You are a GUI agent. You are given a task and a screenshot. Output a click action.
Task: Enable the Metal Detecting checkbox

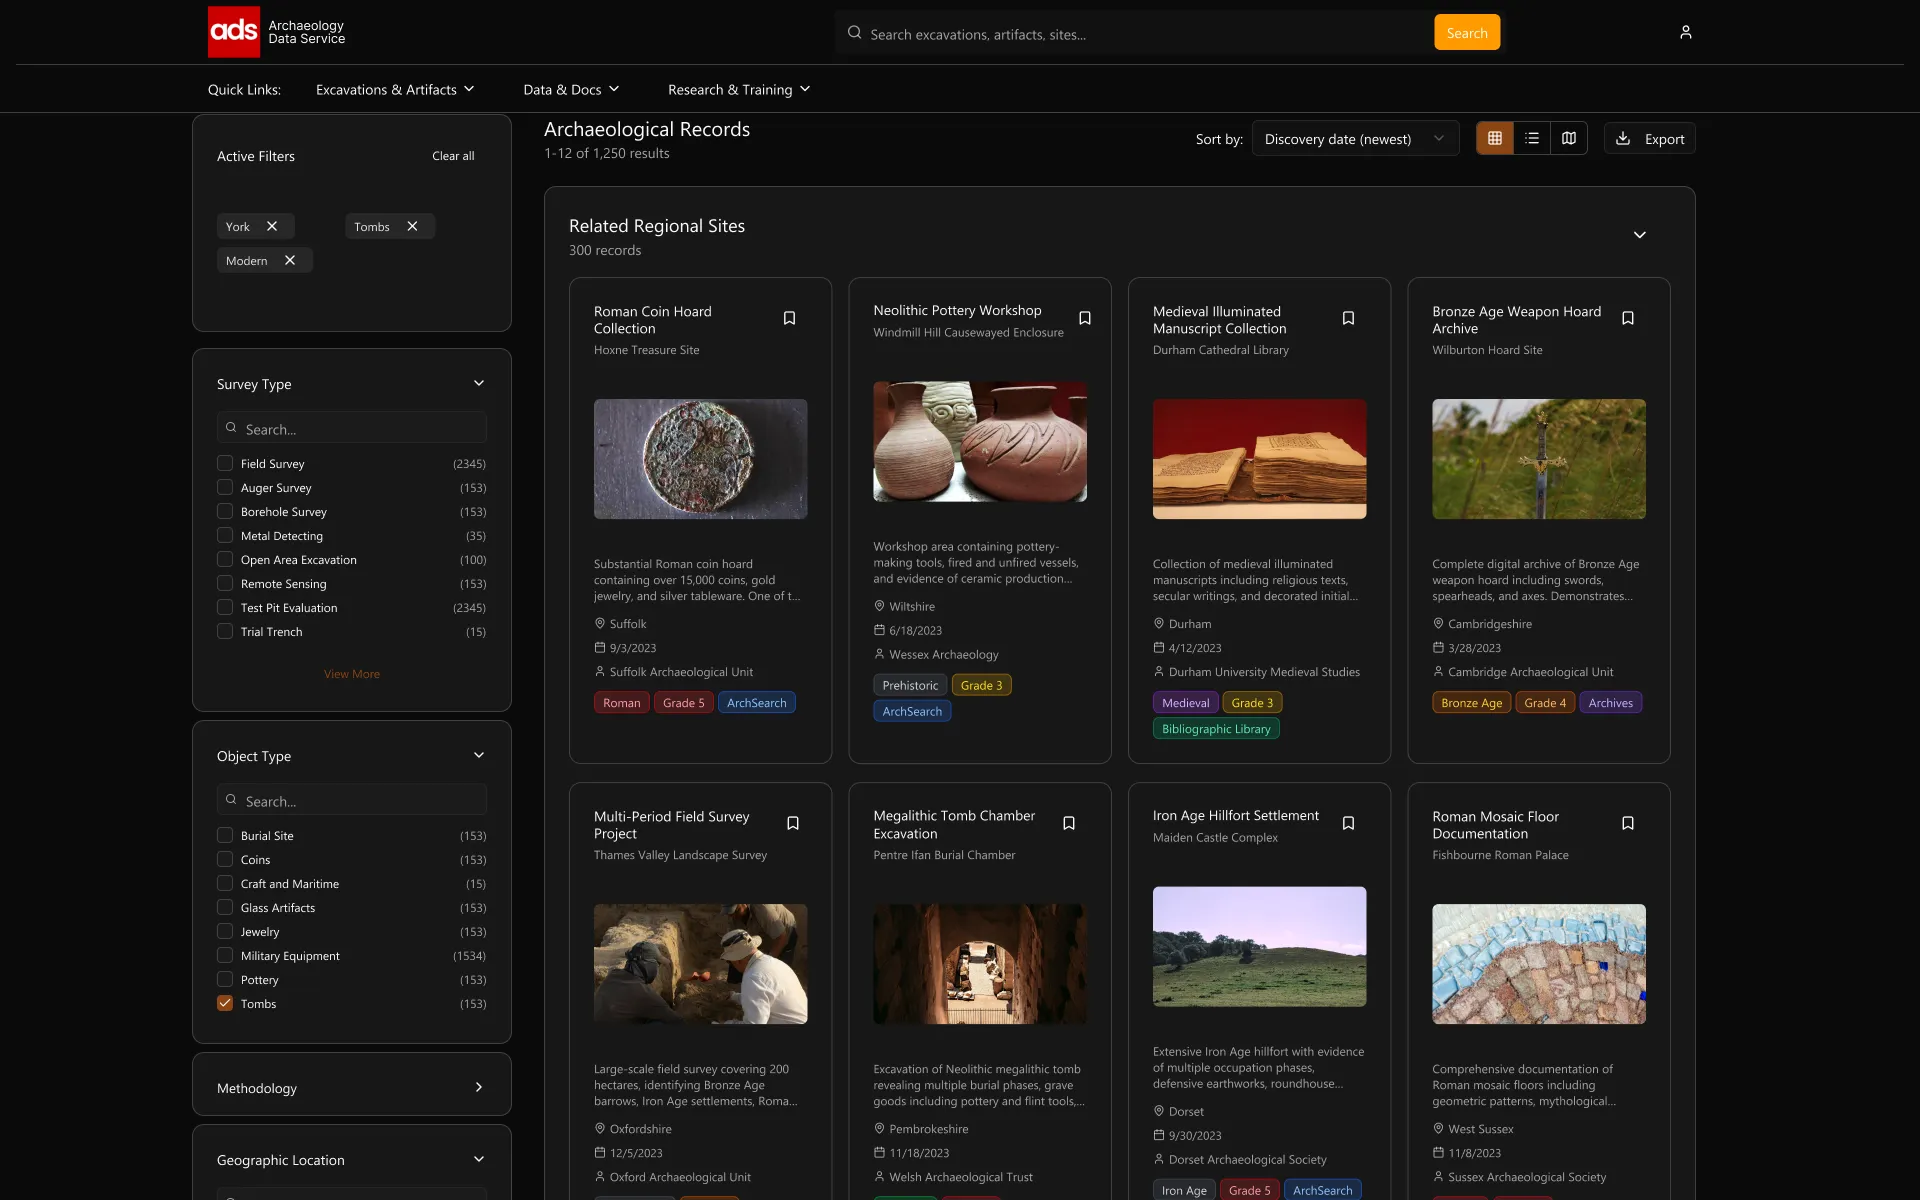225,536
